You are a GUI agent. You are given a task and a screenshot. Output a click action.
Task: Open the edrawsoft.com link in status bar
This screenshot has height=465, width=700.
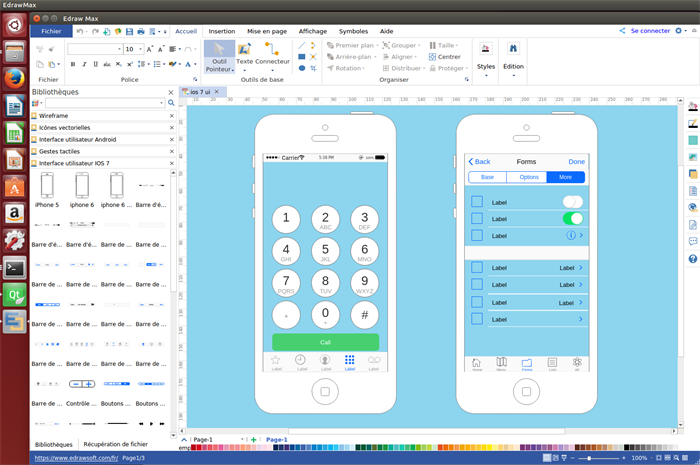76,458
